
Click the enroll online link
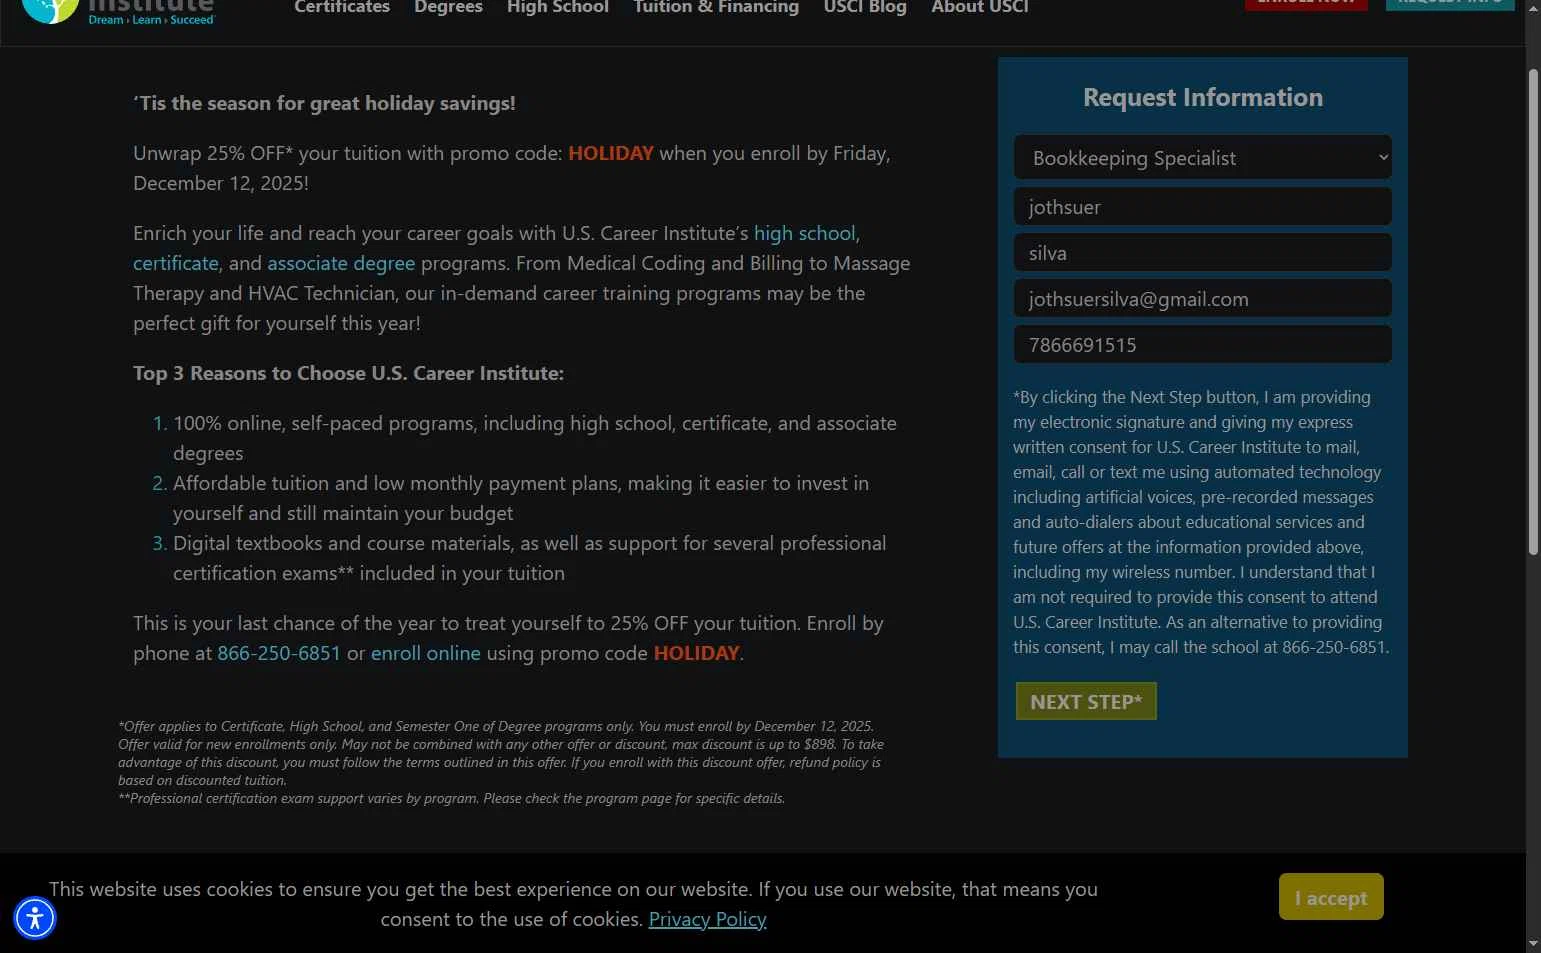pyautogui.click(x=426, y=653)
